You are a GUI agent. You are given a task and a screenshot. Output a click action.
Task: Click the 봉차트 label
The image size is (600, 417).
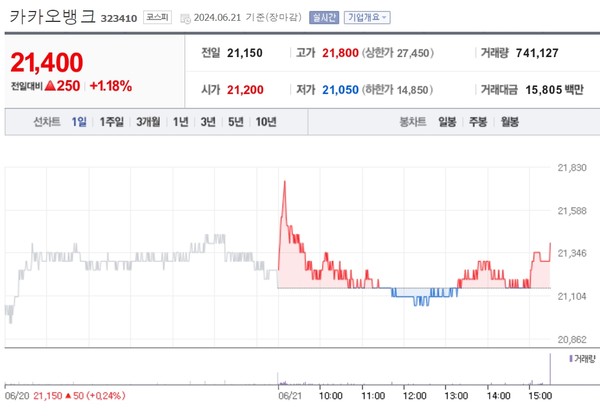413,122
